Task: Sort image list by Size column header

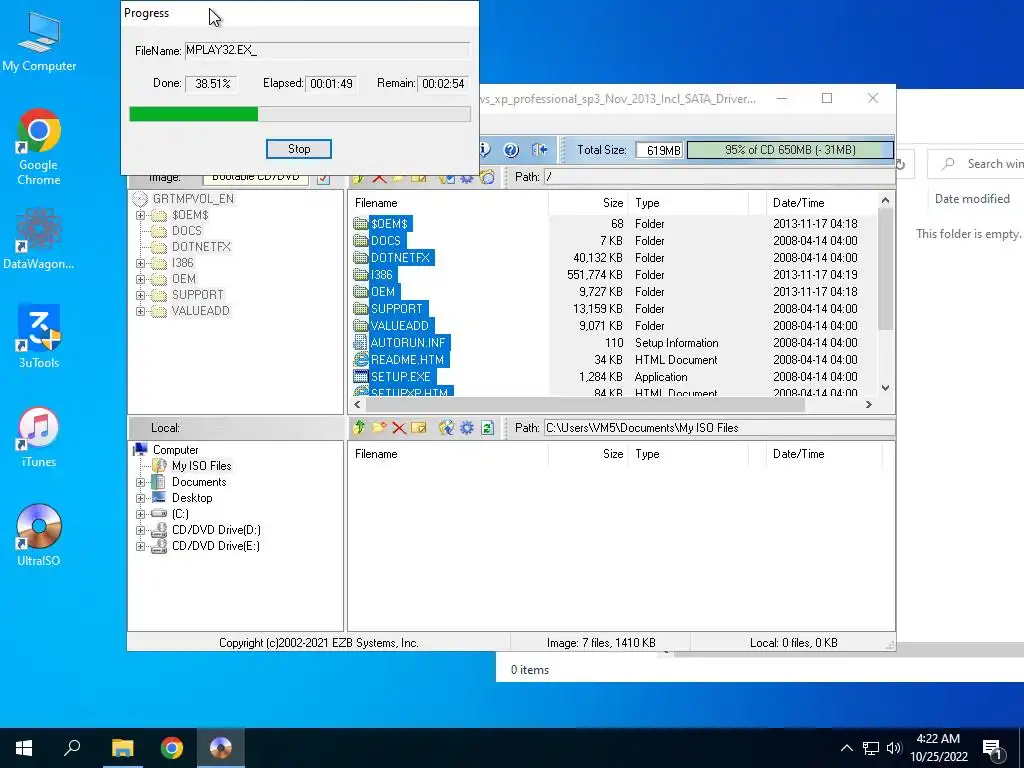Action: point(588,203)
